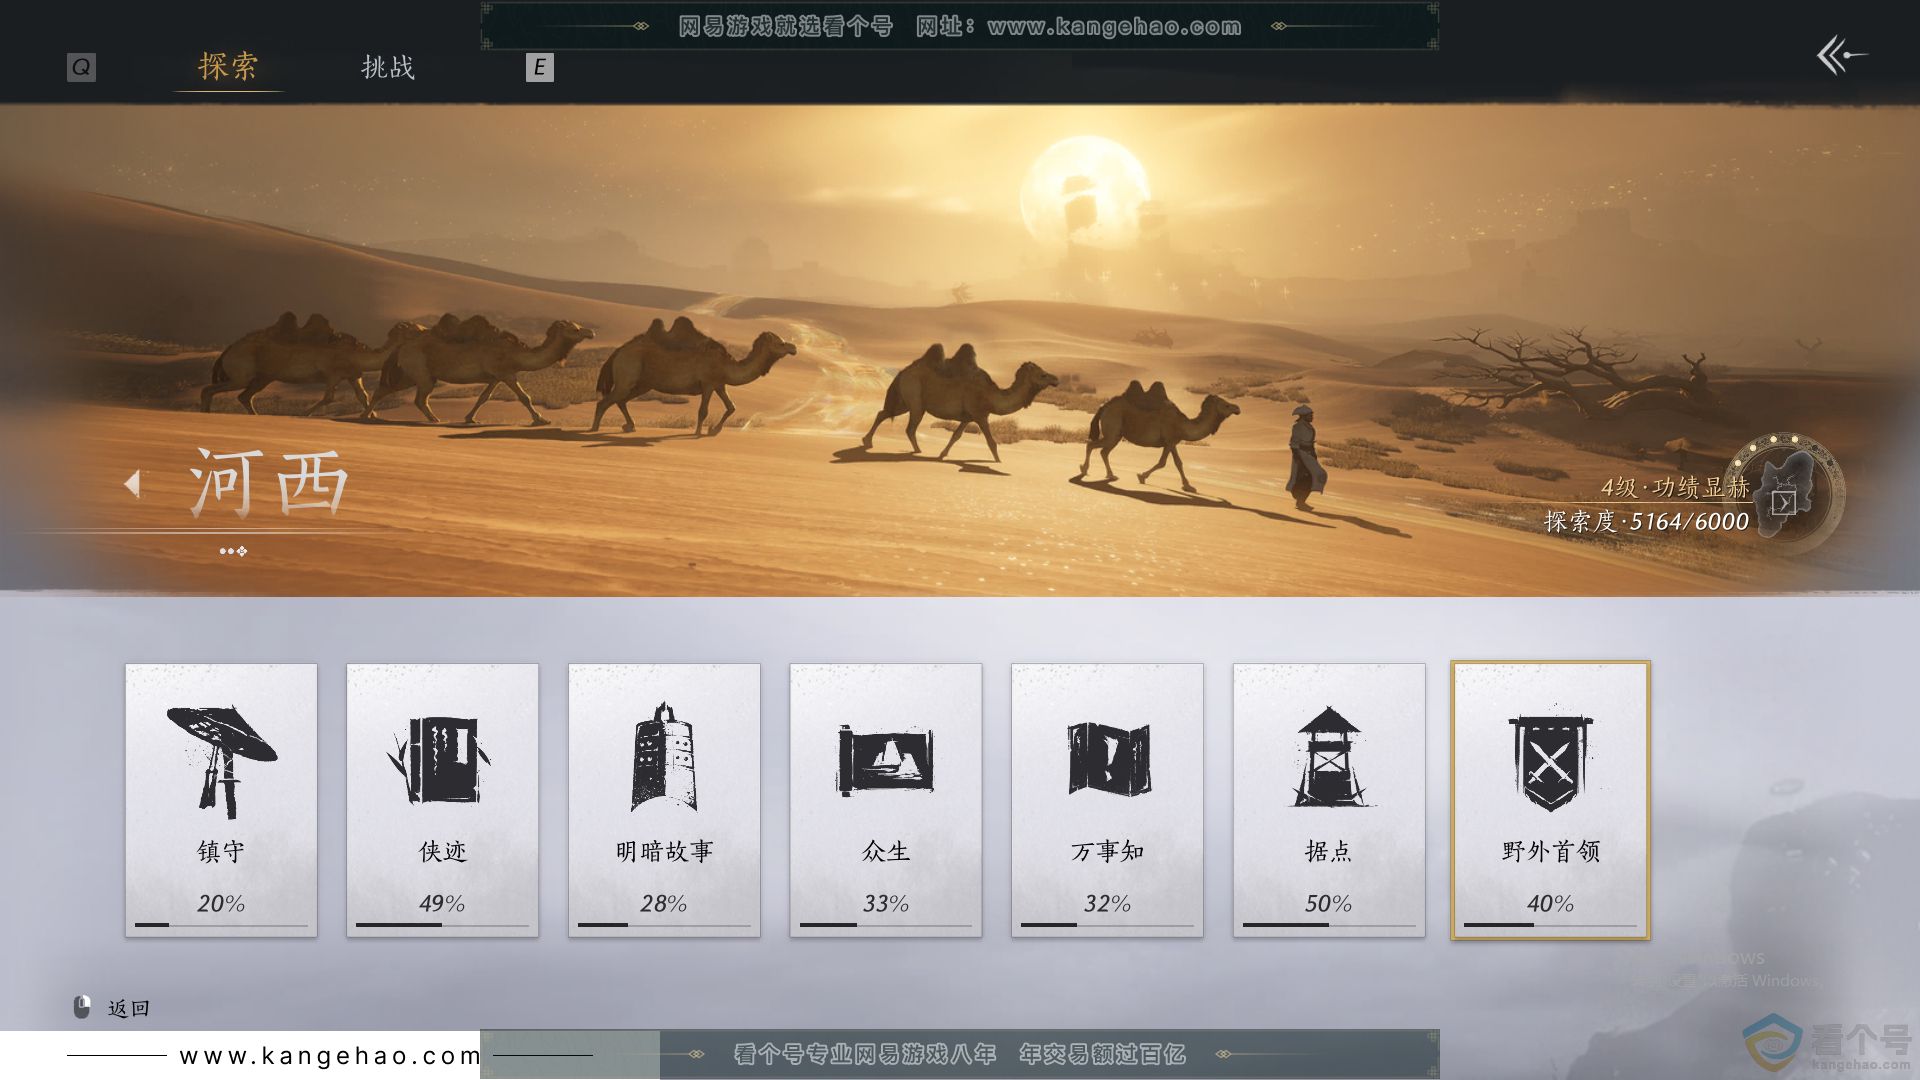Image resolution: width=1920 pixels, height=1080 pixels.
Task: Open the 明暗故事 card label
Action: (664, 851)
